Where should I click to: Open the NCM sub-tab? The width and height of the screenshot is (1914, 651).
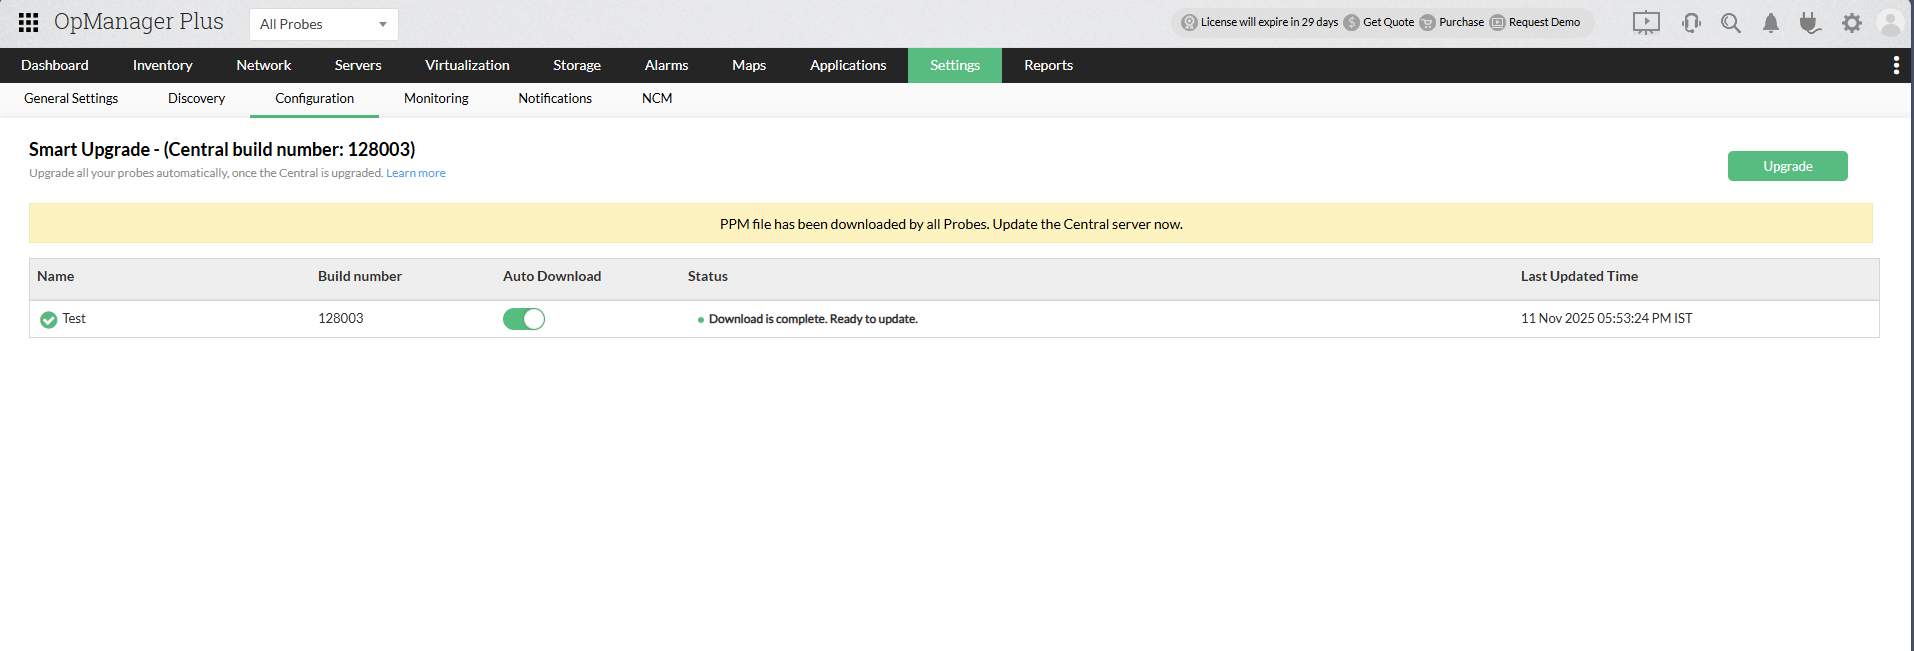[x=657, y=98]
